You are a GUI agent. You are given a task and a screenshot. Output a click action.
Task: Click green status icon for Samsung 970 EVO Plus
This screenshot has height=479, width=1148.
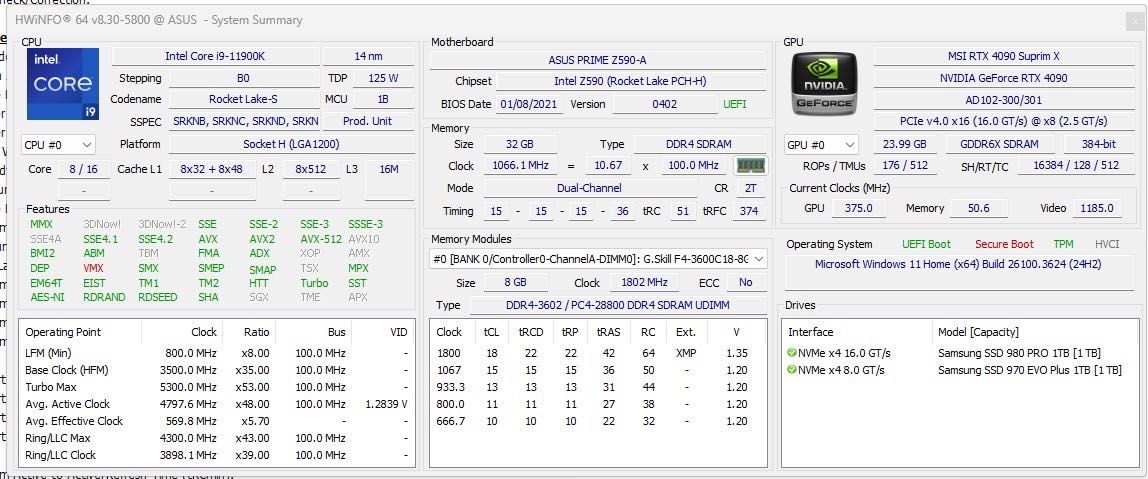pos(791,370)
